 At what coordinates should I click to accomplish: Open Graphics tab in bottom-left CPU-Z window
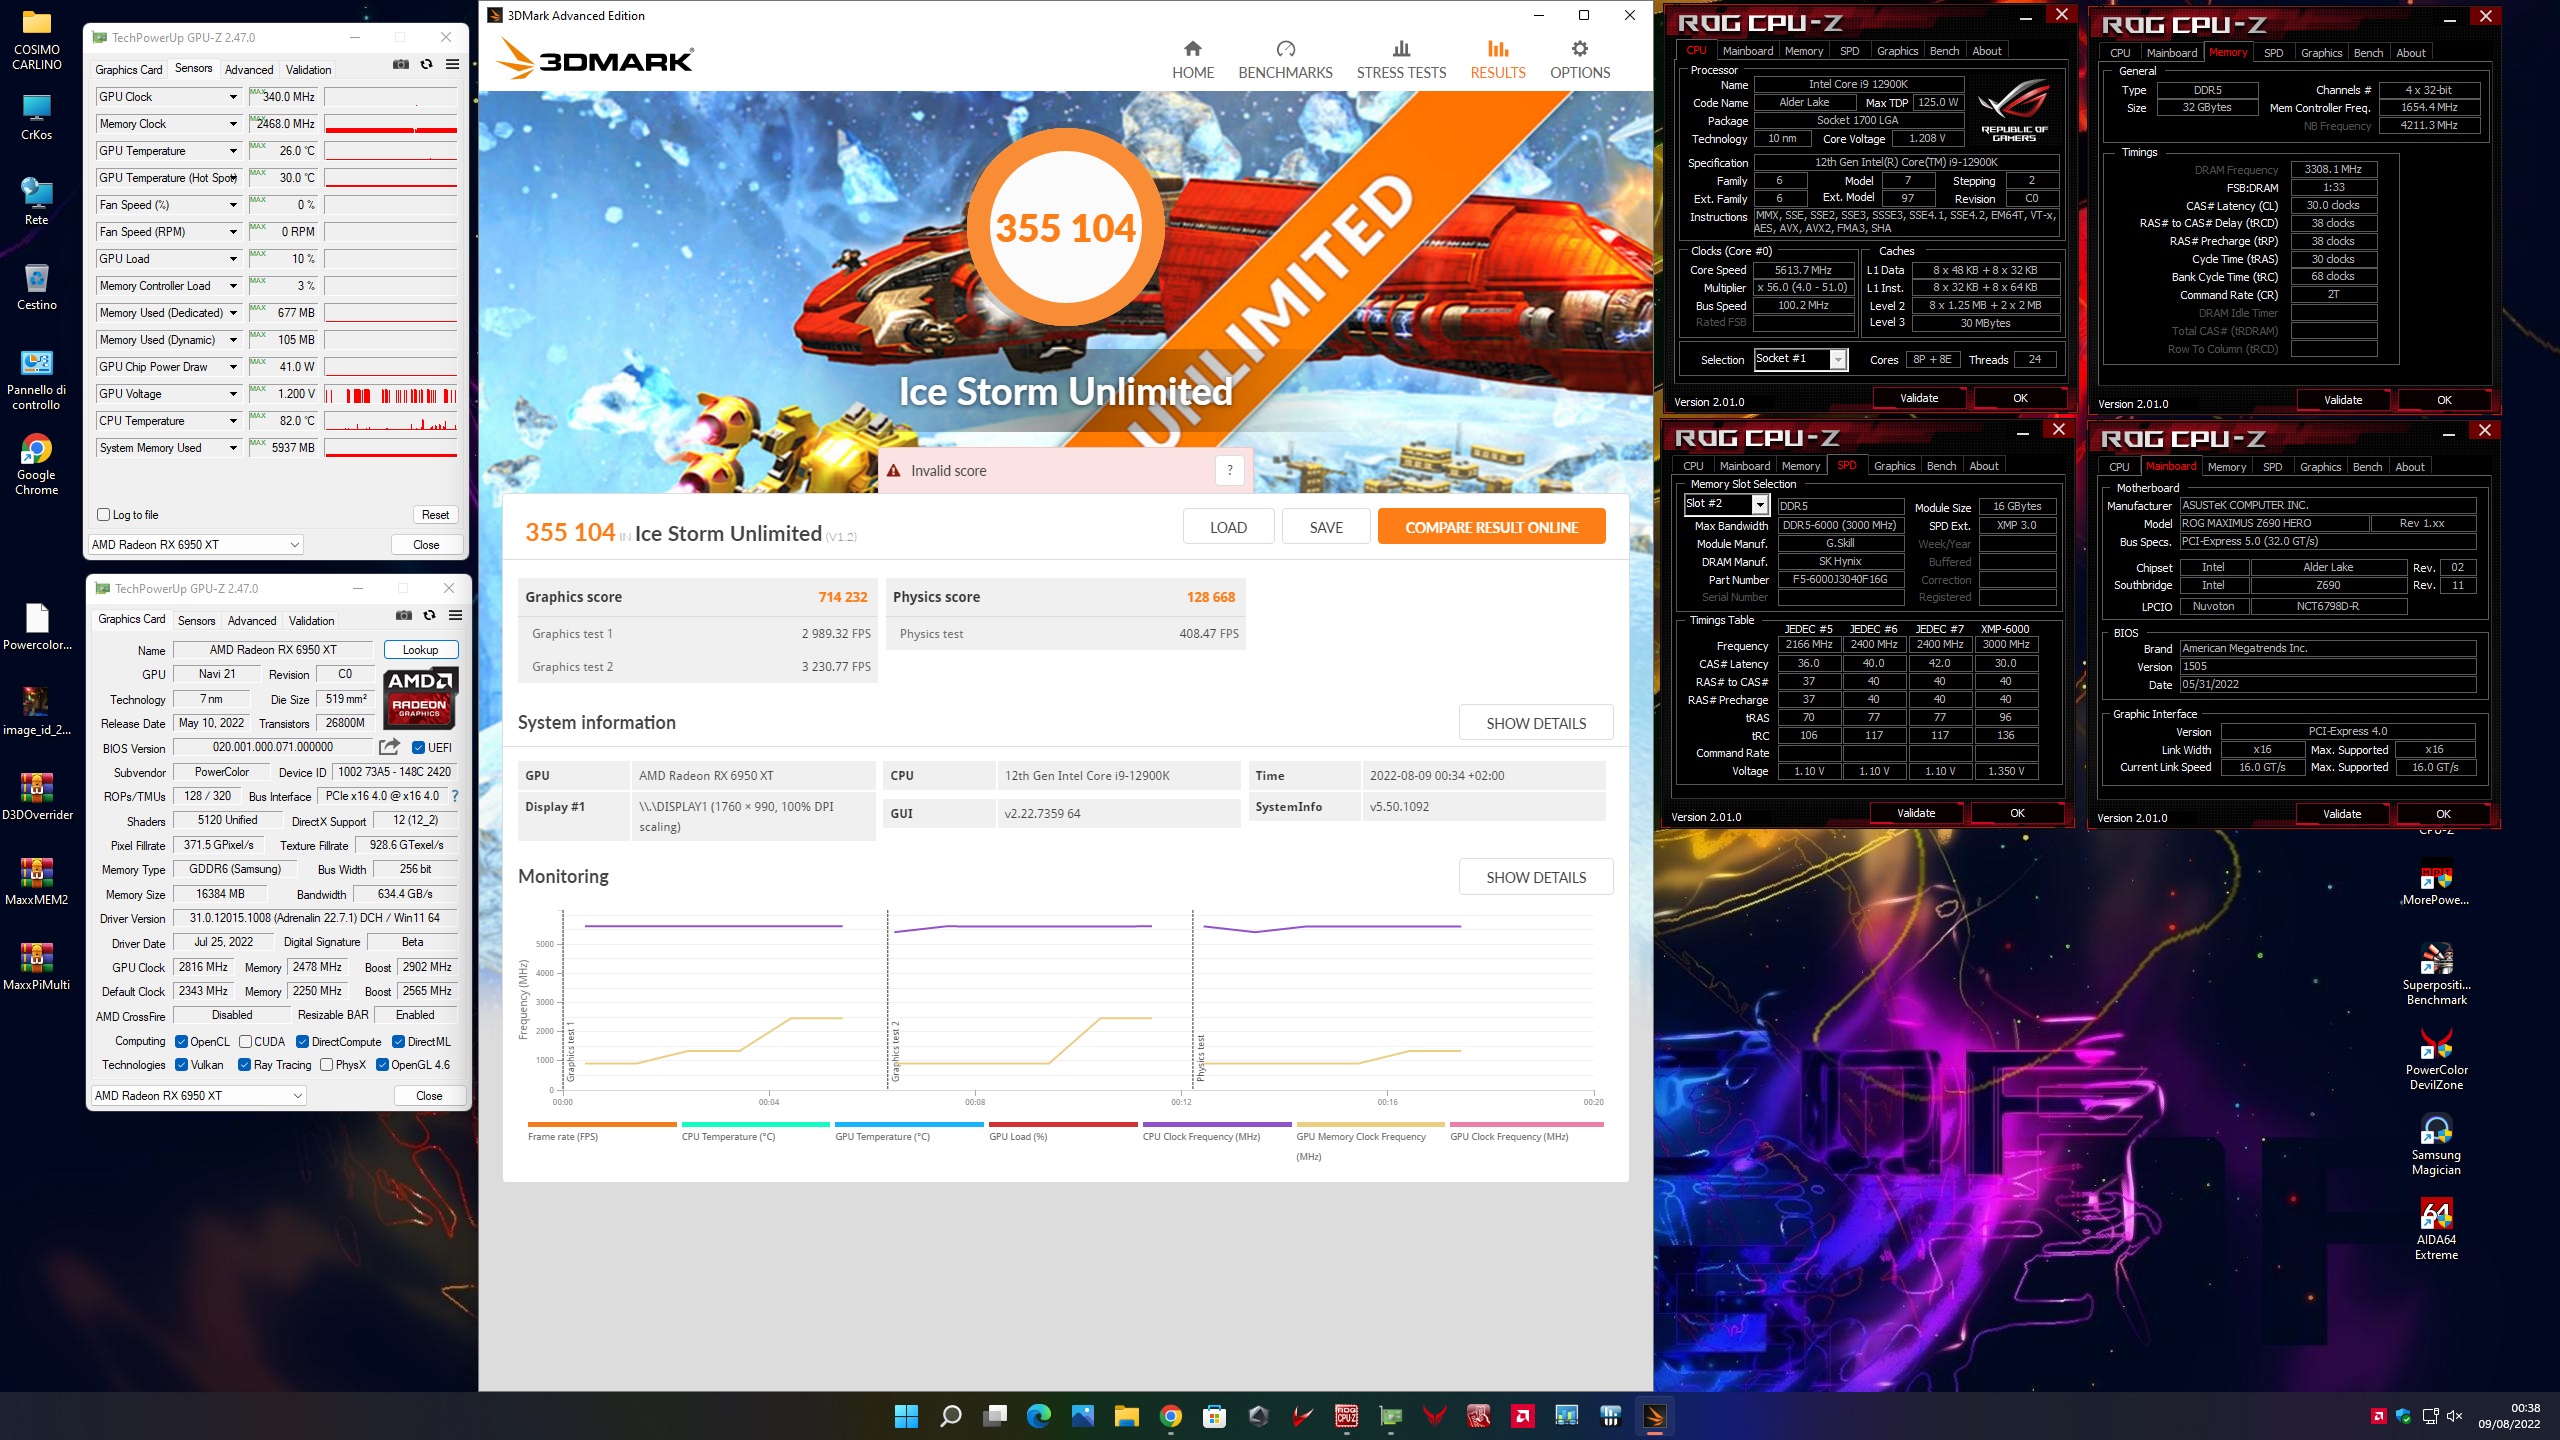coord(1894,466)
